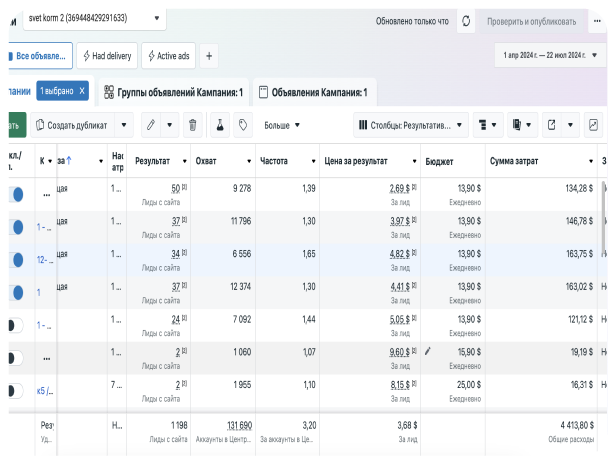Expand the date range selector
Viewport: 616px width, 464px height.
[x=552, y=53]
